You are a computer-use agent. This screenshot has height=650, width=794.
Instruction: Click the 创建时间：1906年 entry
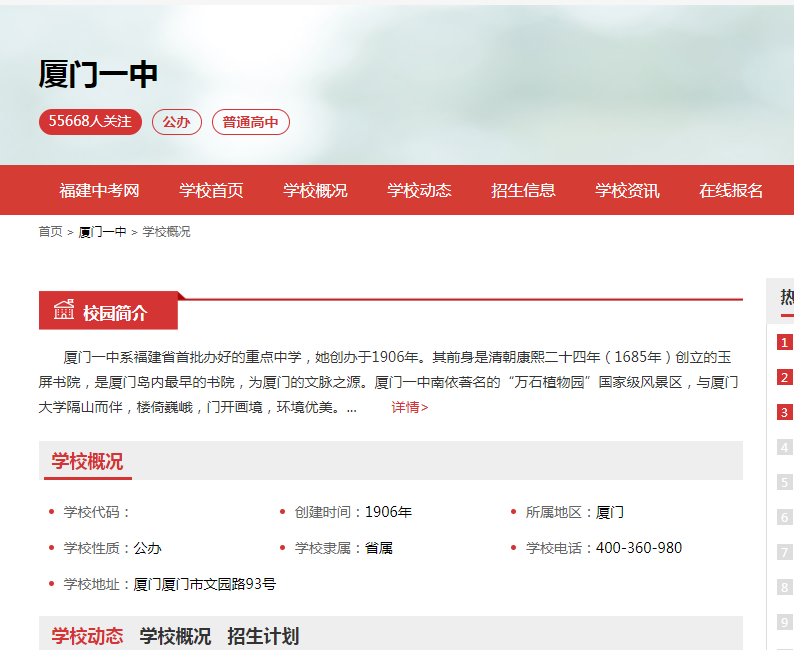click(353, 512)
